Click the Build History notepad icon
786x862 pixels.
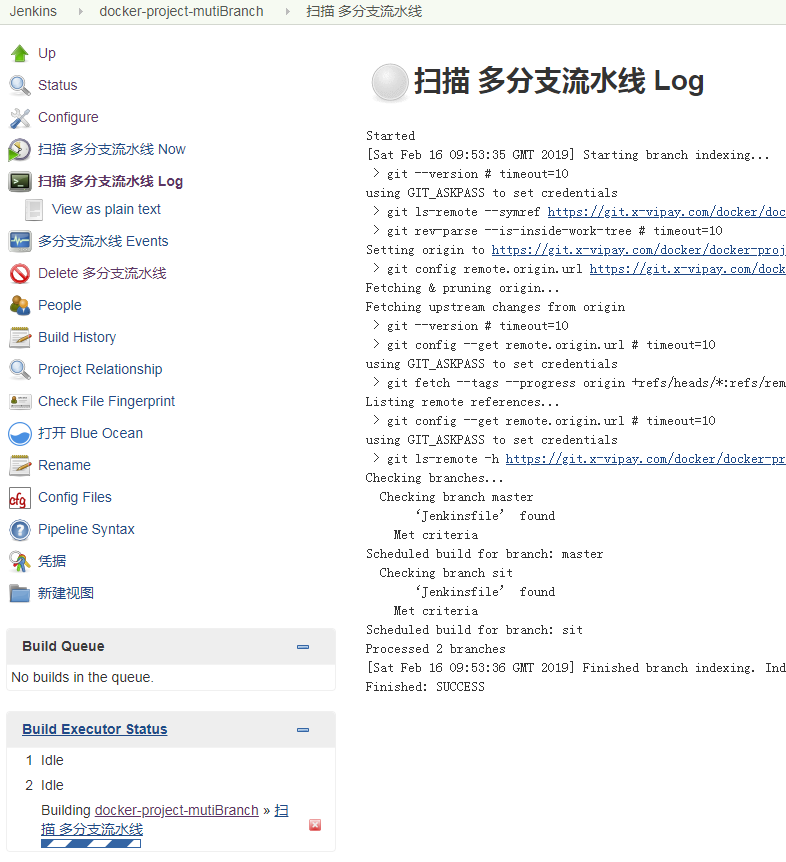(20, 337)
